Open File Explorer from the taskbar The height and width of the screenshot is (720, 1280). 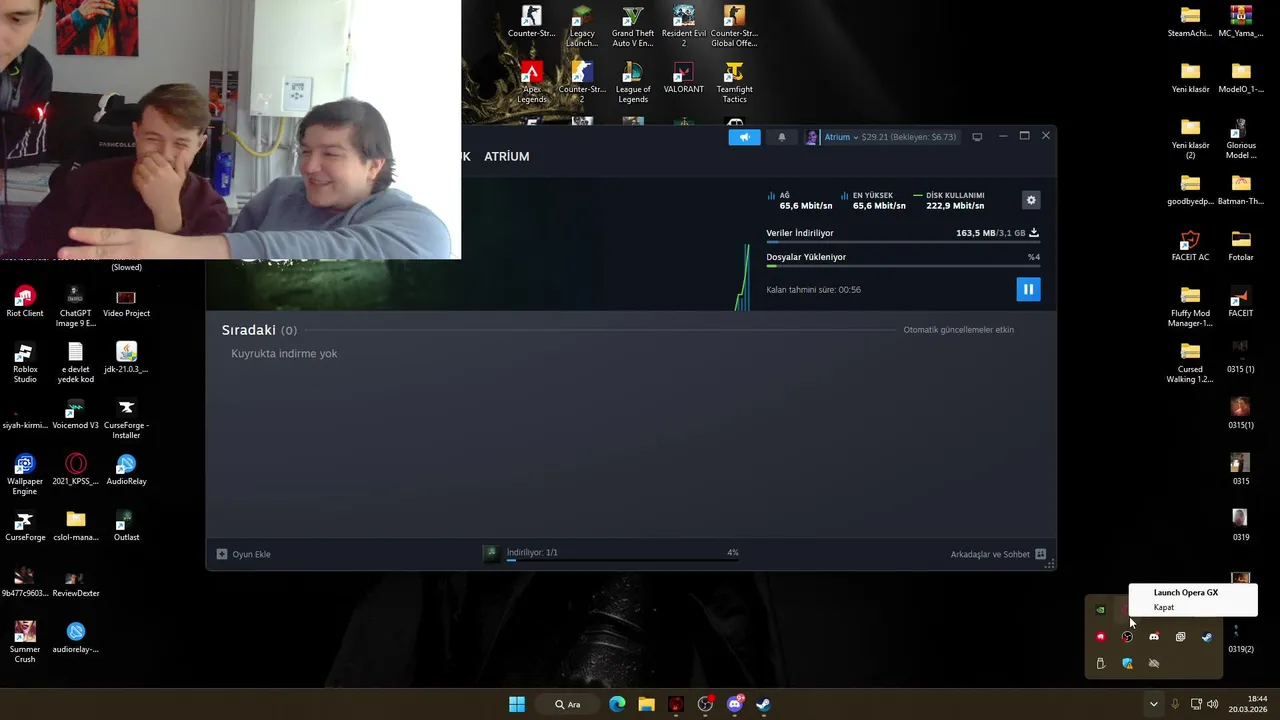click(646, 704)
